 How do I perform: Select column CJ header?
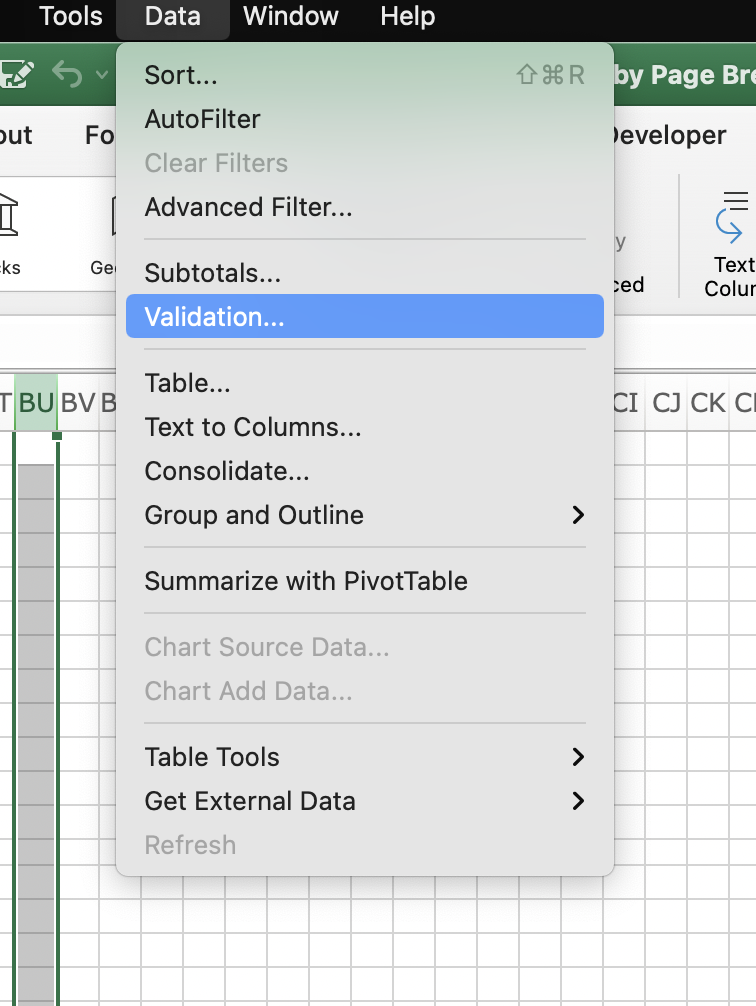point(666,403)
